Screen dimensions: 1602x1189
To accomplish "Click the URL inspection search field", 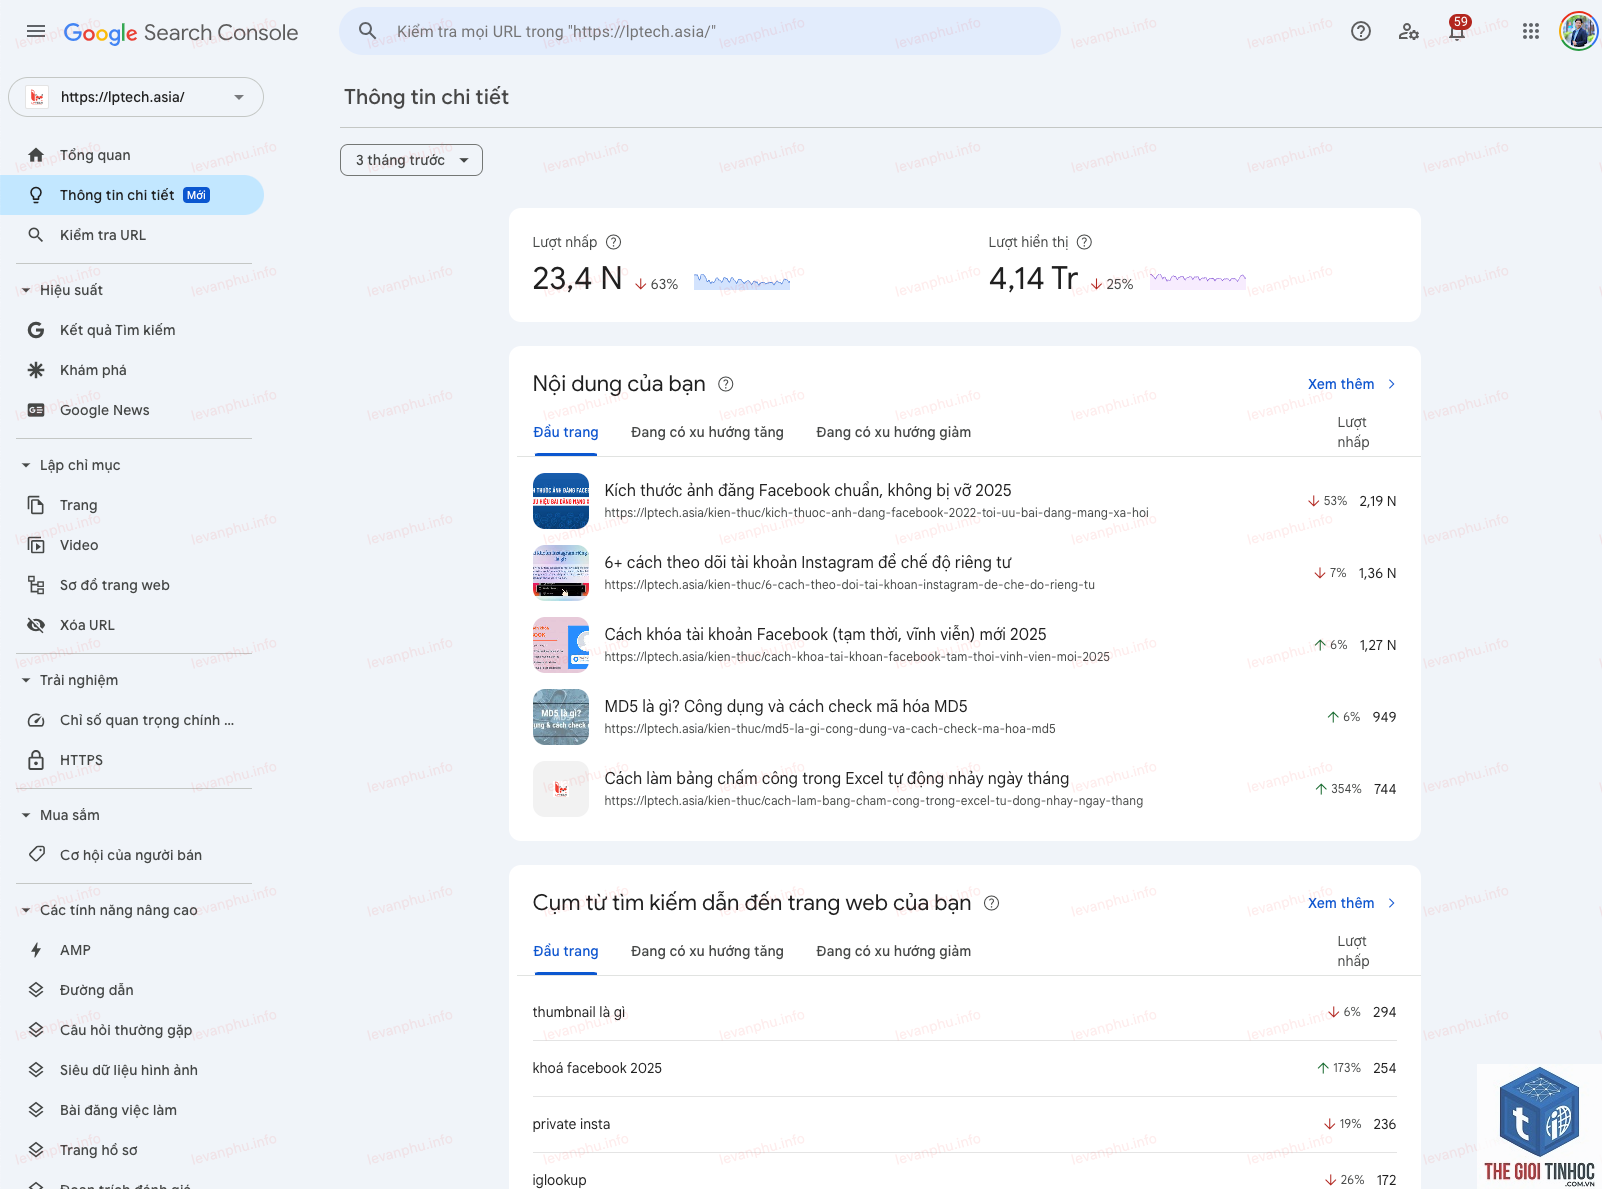I will 700,31.
